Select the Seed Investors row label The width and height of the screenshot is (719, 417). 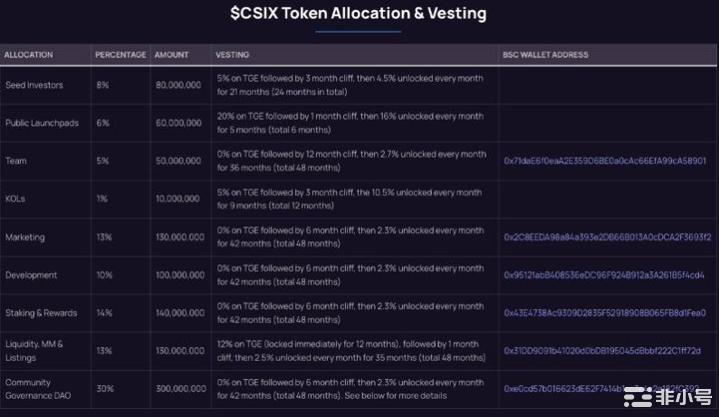click(x=34, y=85)
